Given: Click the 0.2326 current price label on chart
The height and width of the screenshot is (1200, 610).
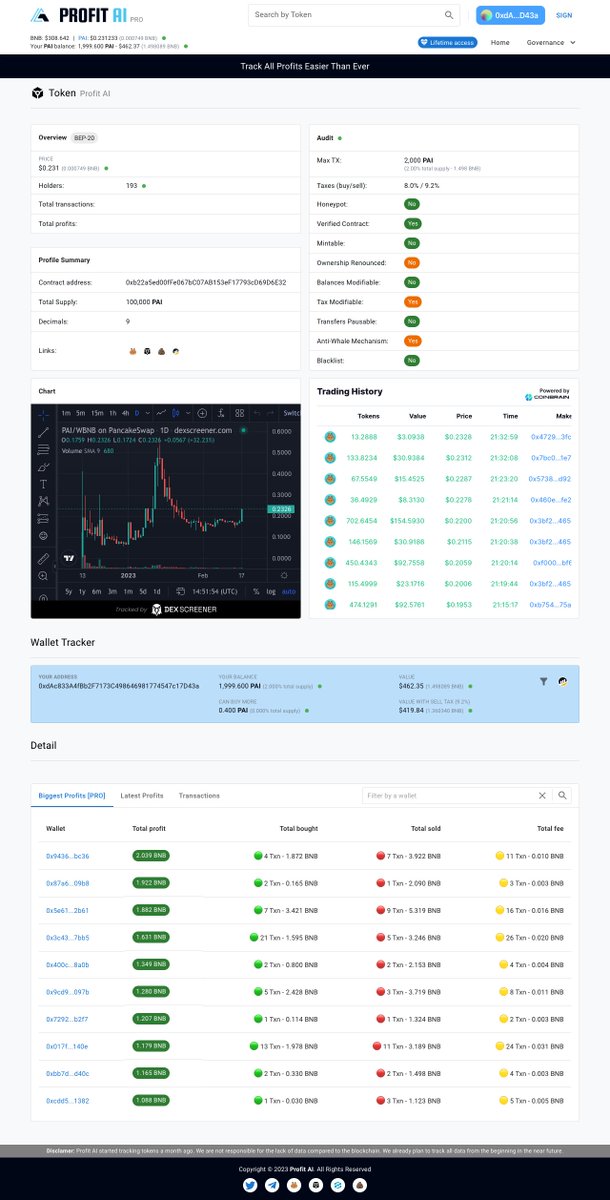Looking at the screenshot, I should point(282,509).
